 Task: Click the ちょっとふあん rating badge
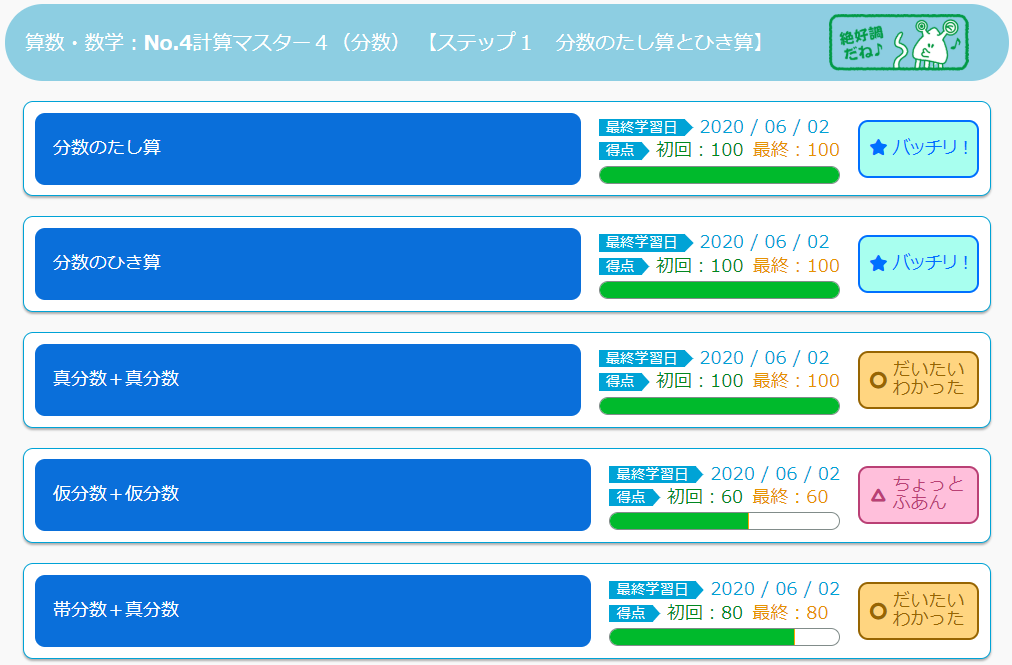pos(918,495)
